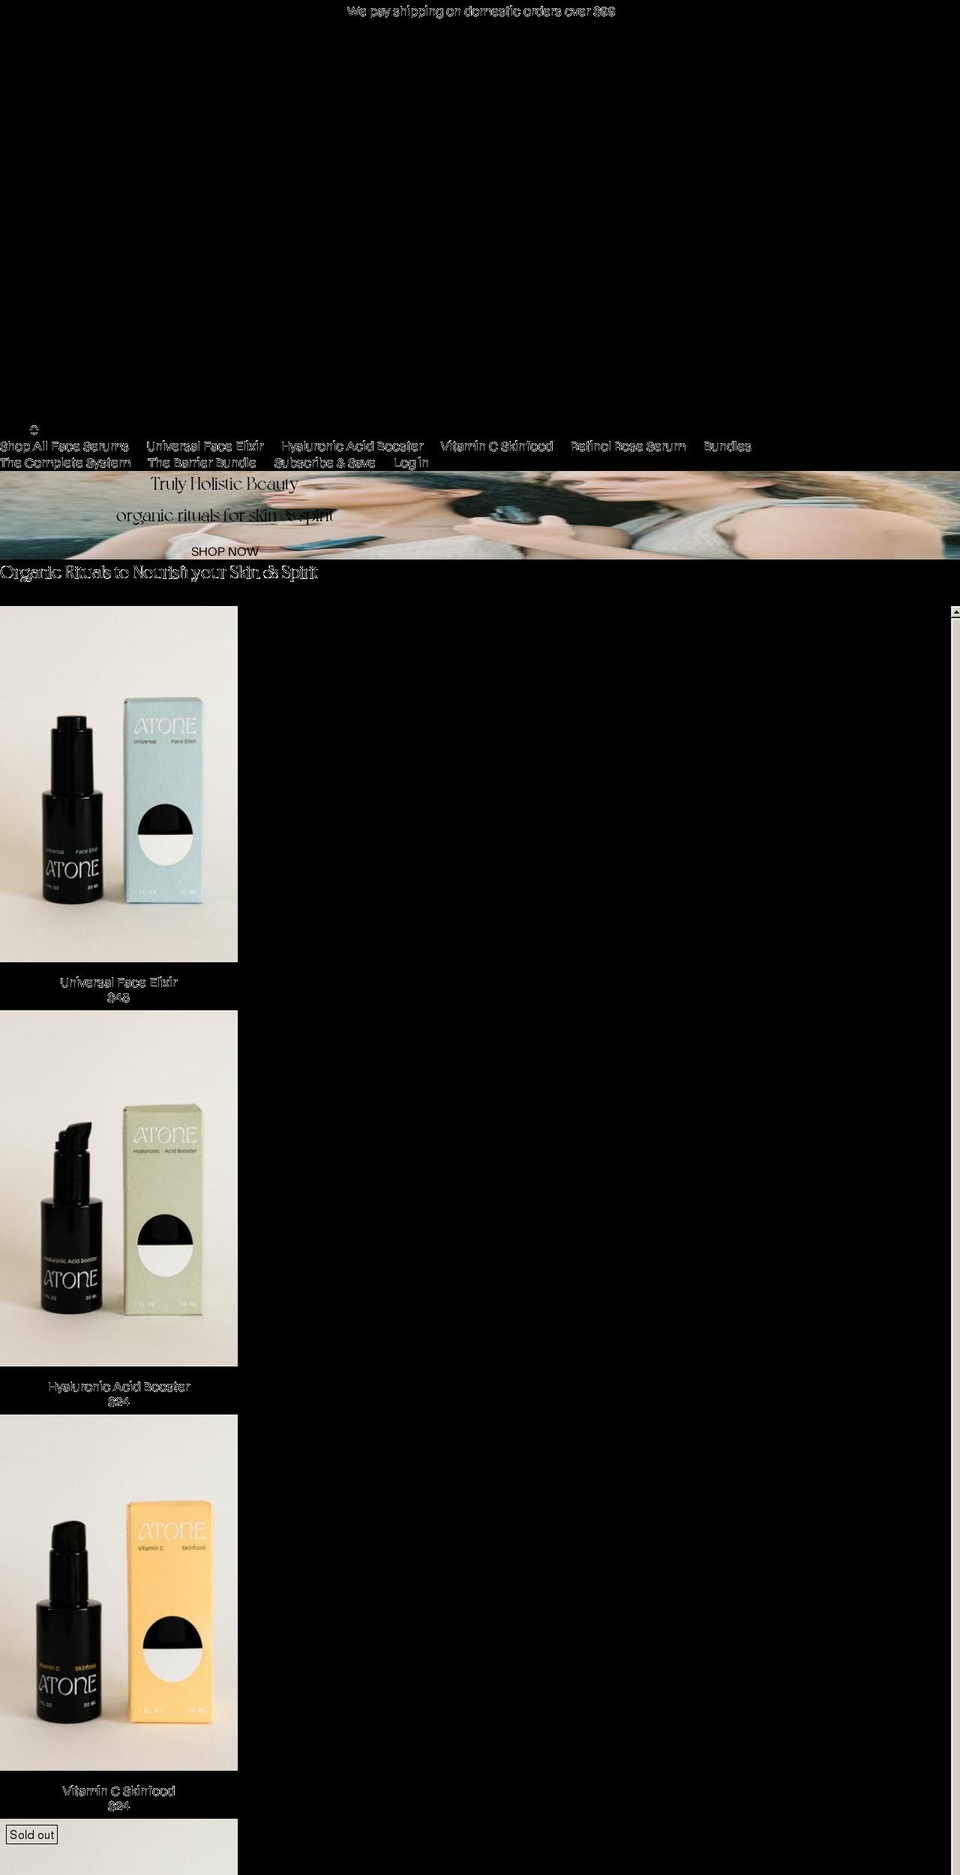Click the small cart count icon above the menu

(34, 430)
